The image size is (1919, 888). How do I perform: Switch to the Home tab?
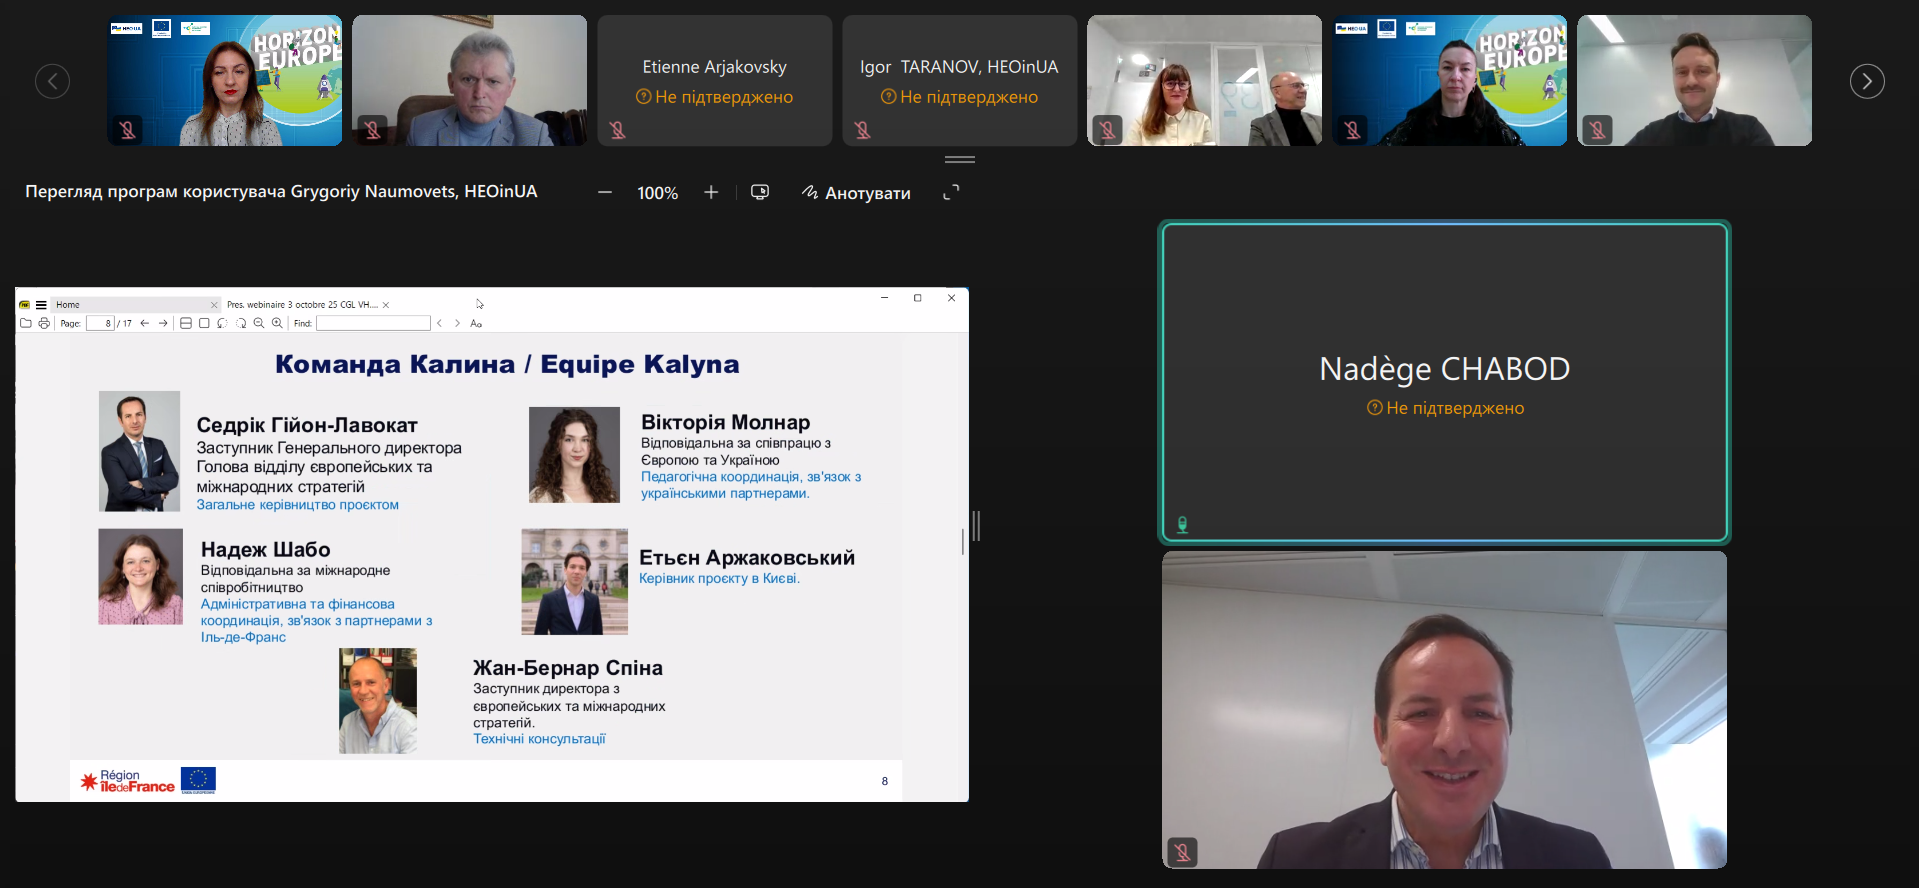tap(68, 305)
